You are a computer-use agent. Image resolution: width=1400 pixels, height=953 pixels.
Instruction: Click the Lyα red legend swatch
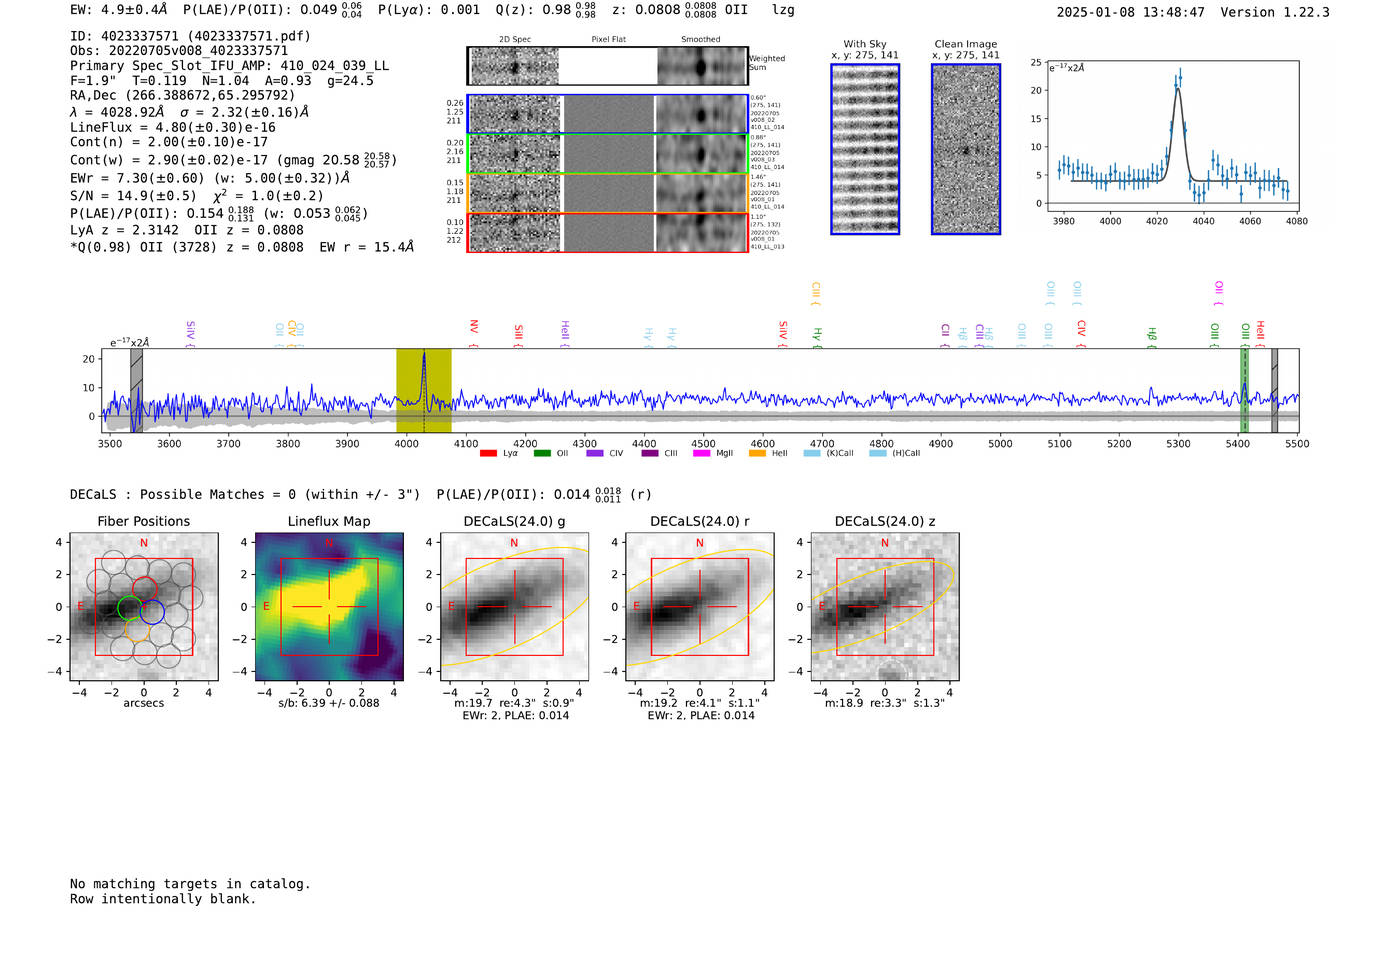pyautogui.click(x=488, y=454)
